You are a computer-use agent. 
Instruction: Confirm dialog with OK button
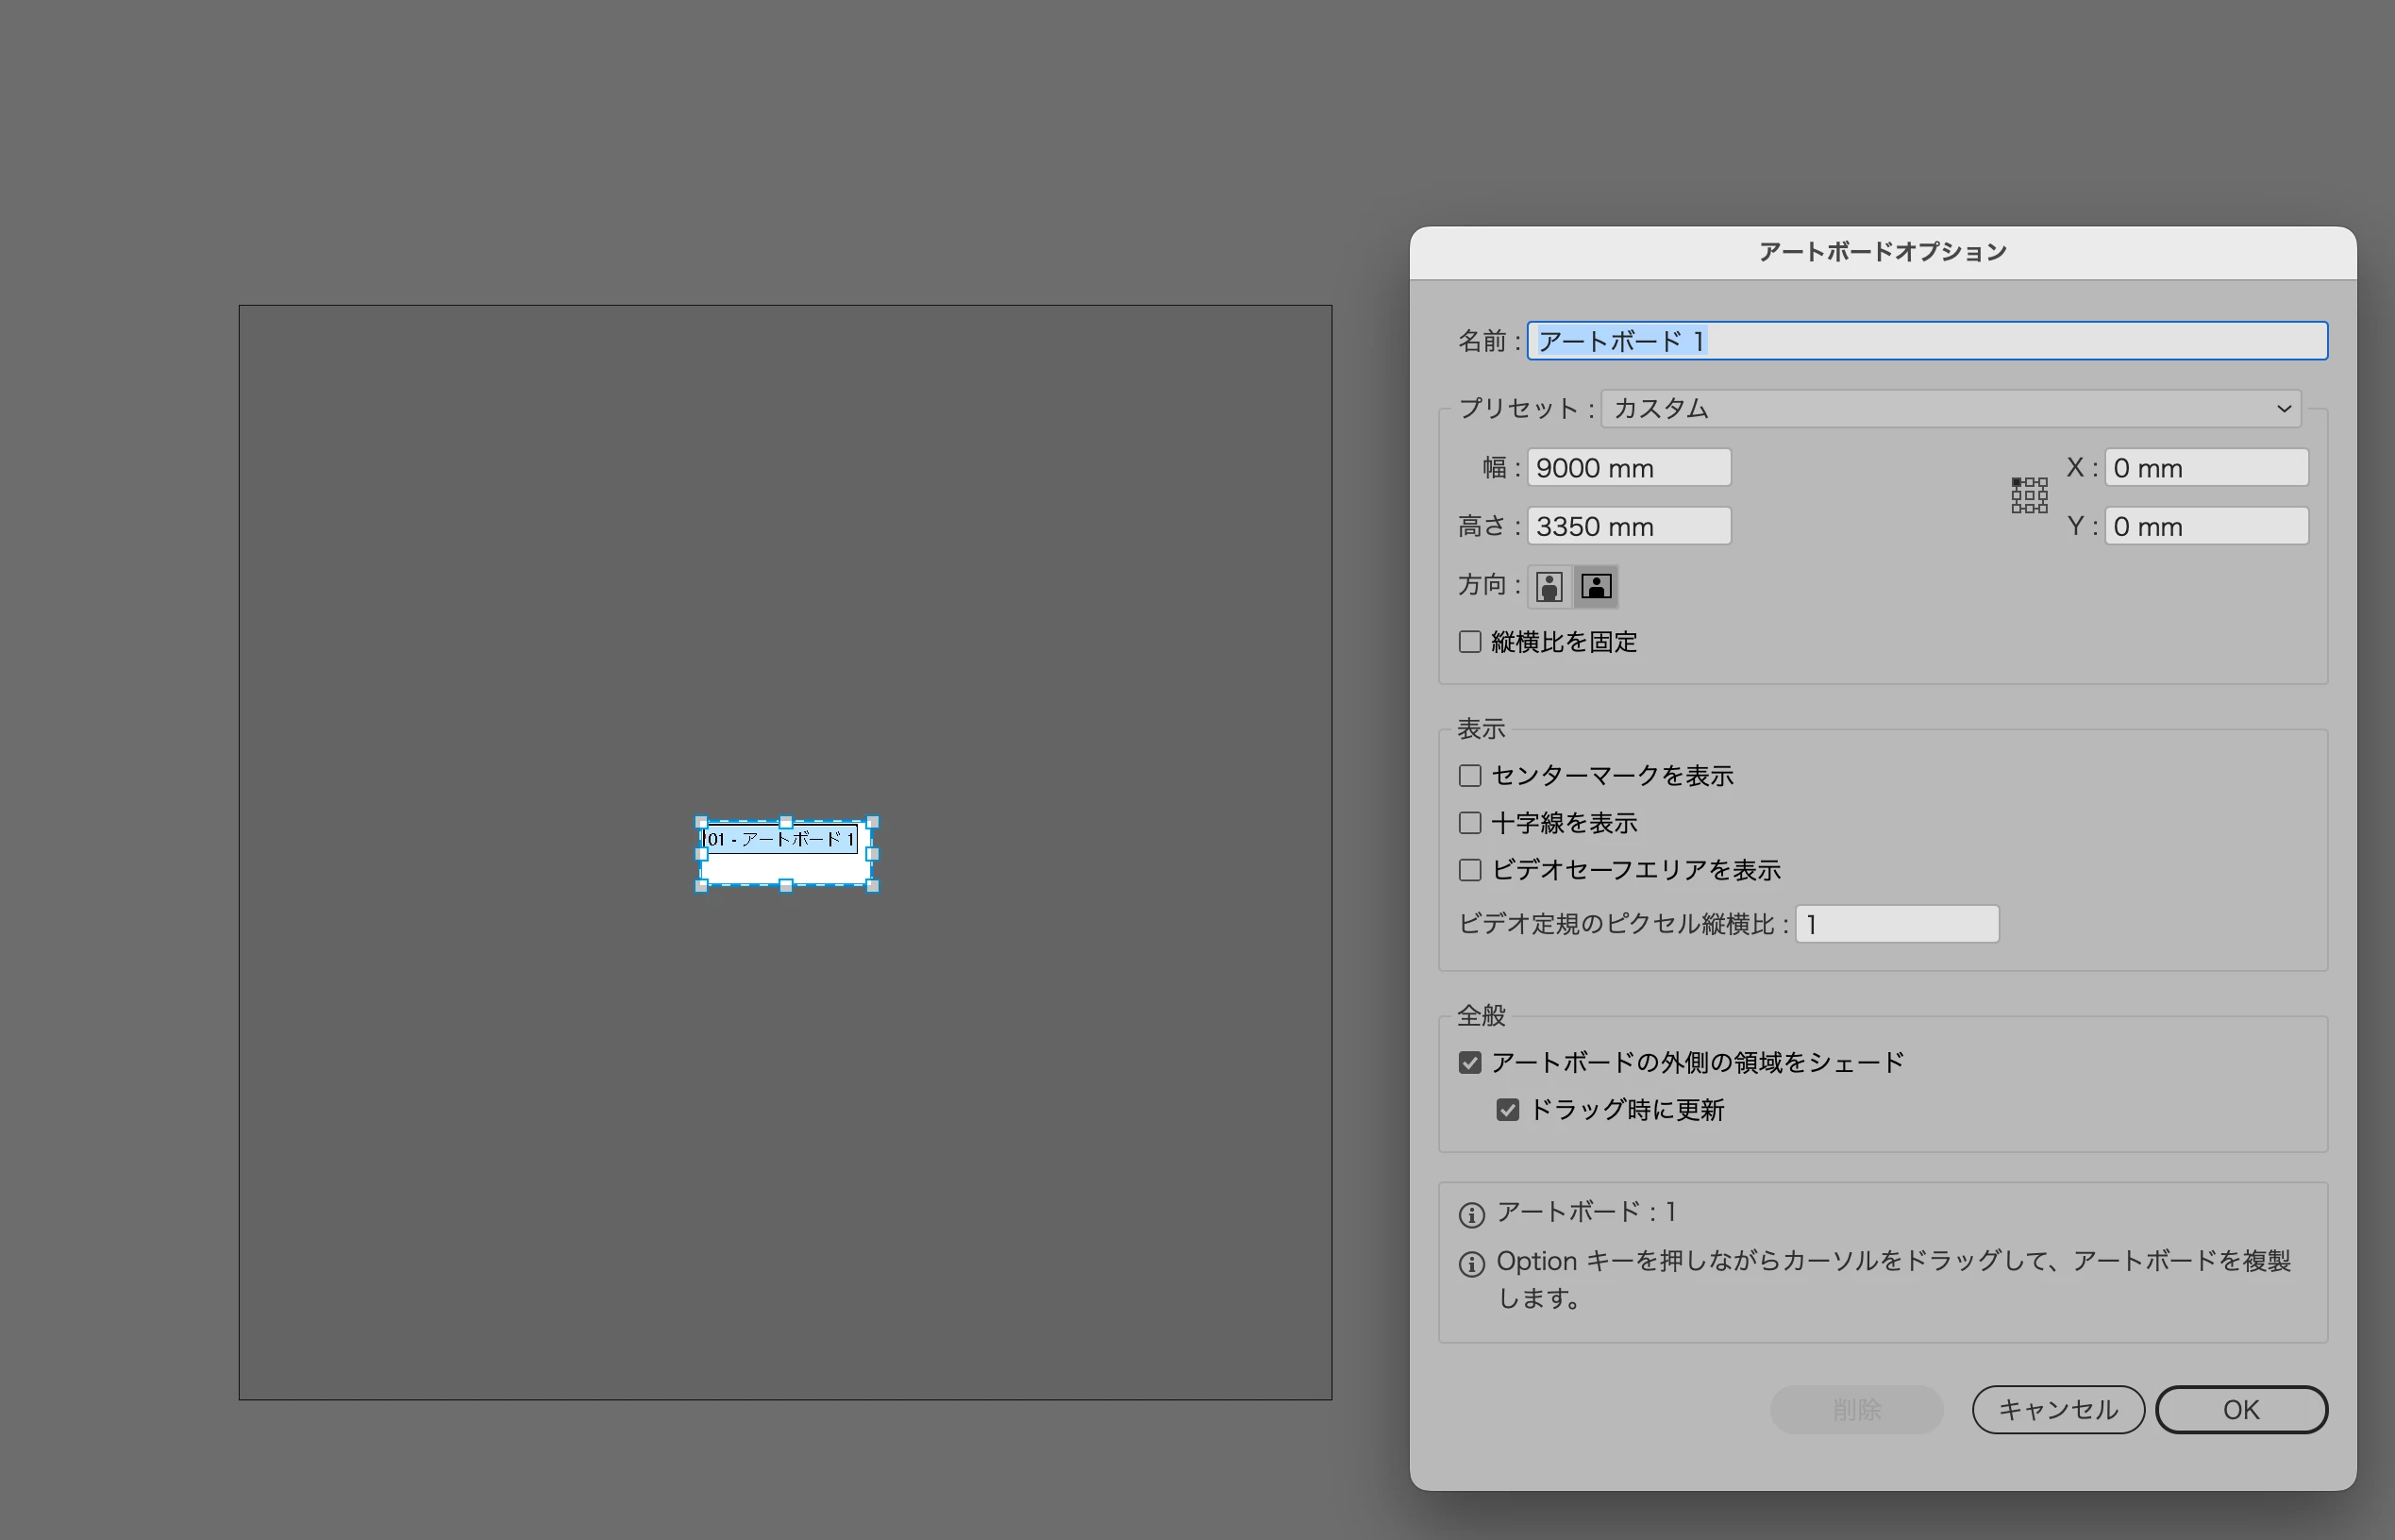(2240, 1409)
